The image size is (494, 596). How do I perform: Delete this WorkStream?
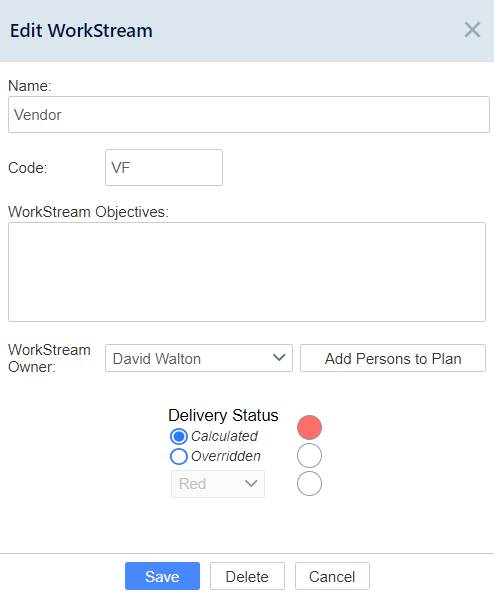[x=247, y=576]
